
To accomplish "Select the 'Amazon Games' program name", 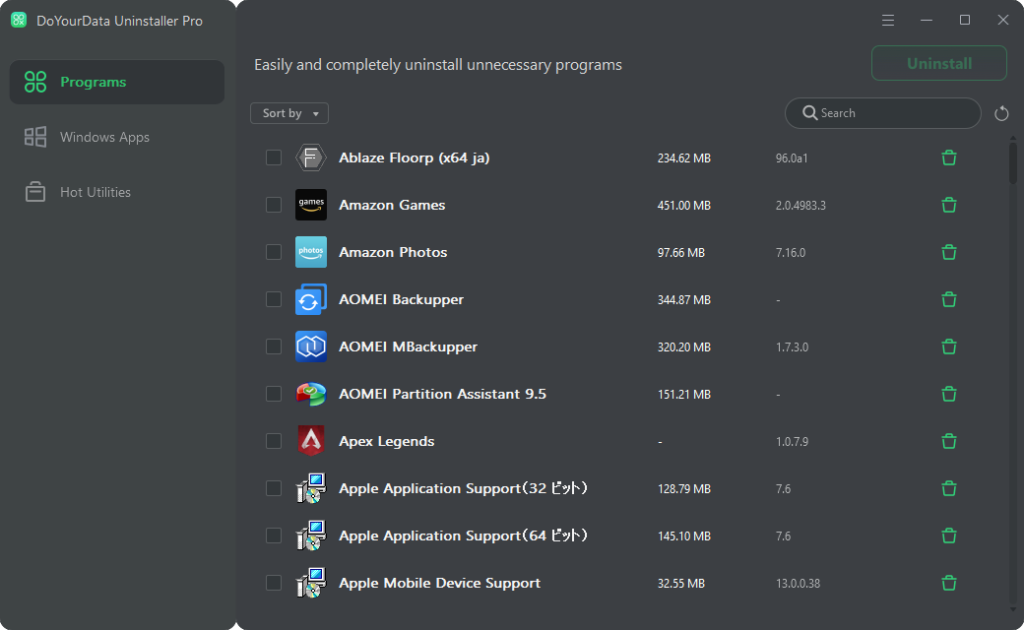I will pos(392,205).
